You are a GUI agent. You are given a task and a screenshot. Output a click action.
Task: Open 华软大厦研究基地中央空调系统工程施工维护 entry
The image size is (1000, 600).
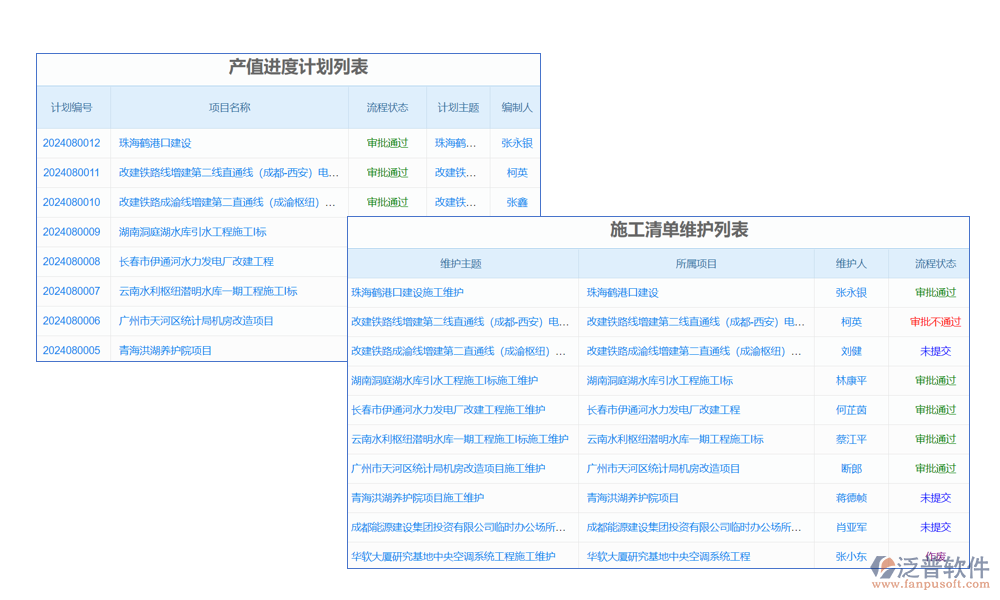click(453, 557)
